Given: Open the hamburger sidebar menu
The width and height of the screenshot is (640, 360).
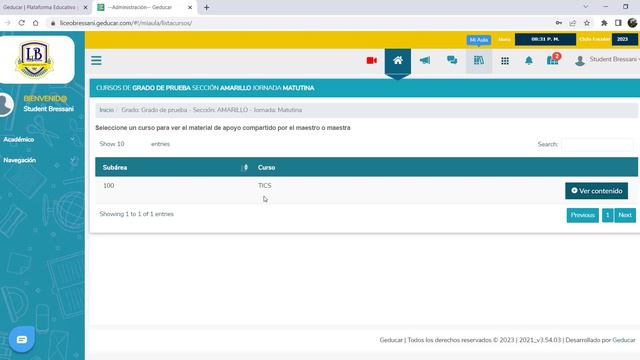Looking at the screenshot, I should [x=96, y=60].
